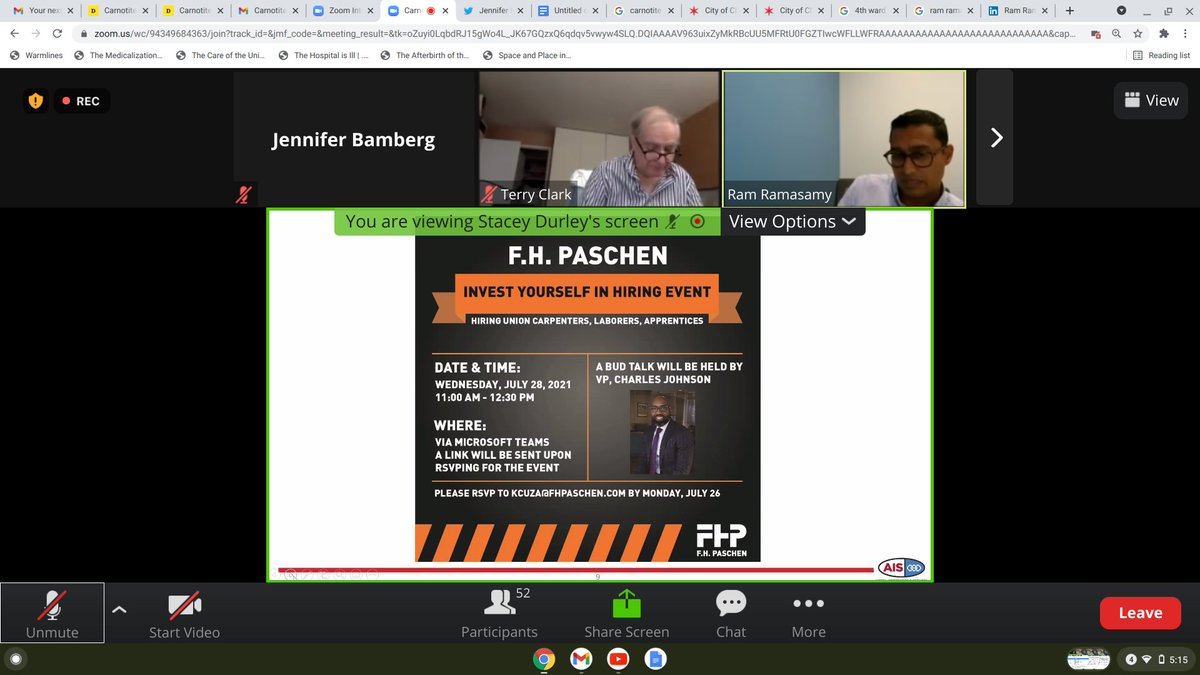Image resolution: width=1200 pixels, height=675 pixels.
Task: Open the page zoom magnifier icon
Action: [x=1115, y=33]
